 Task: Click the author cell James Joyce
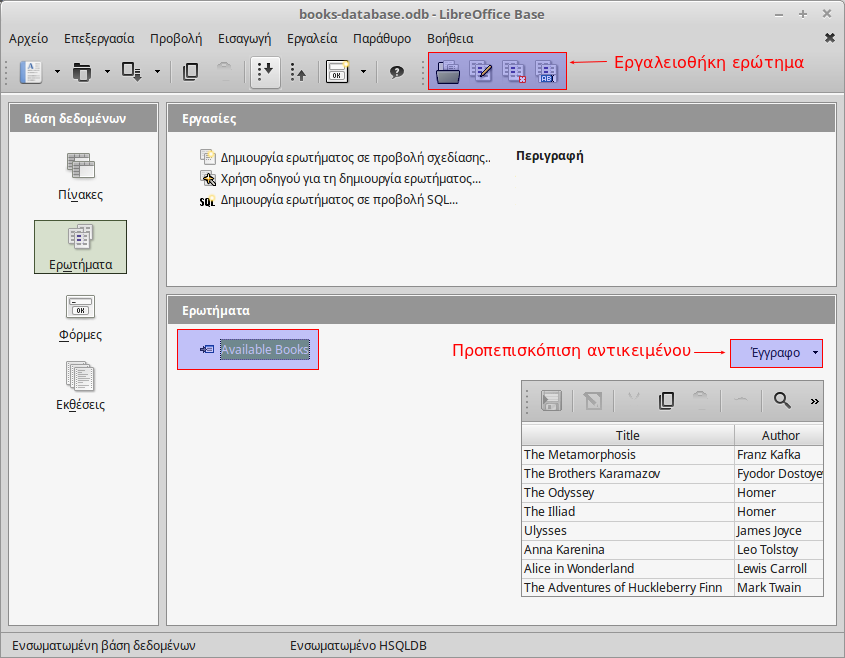click(779, 531)
